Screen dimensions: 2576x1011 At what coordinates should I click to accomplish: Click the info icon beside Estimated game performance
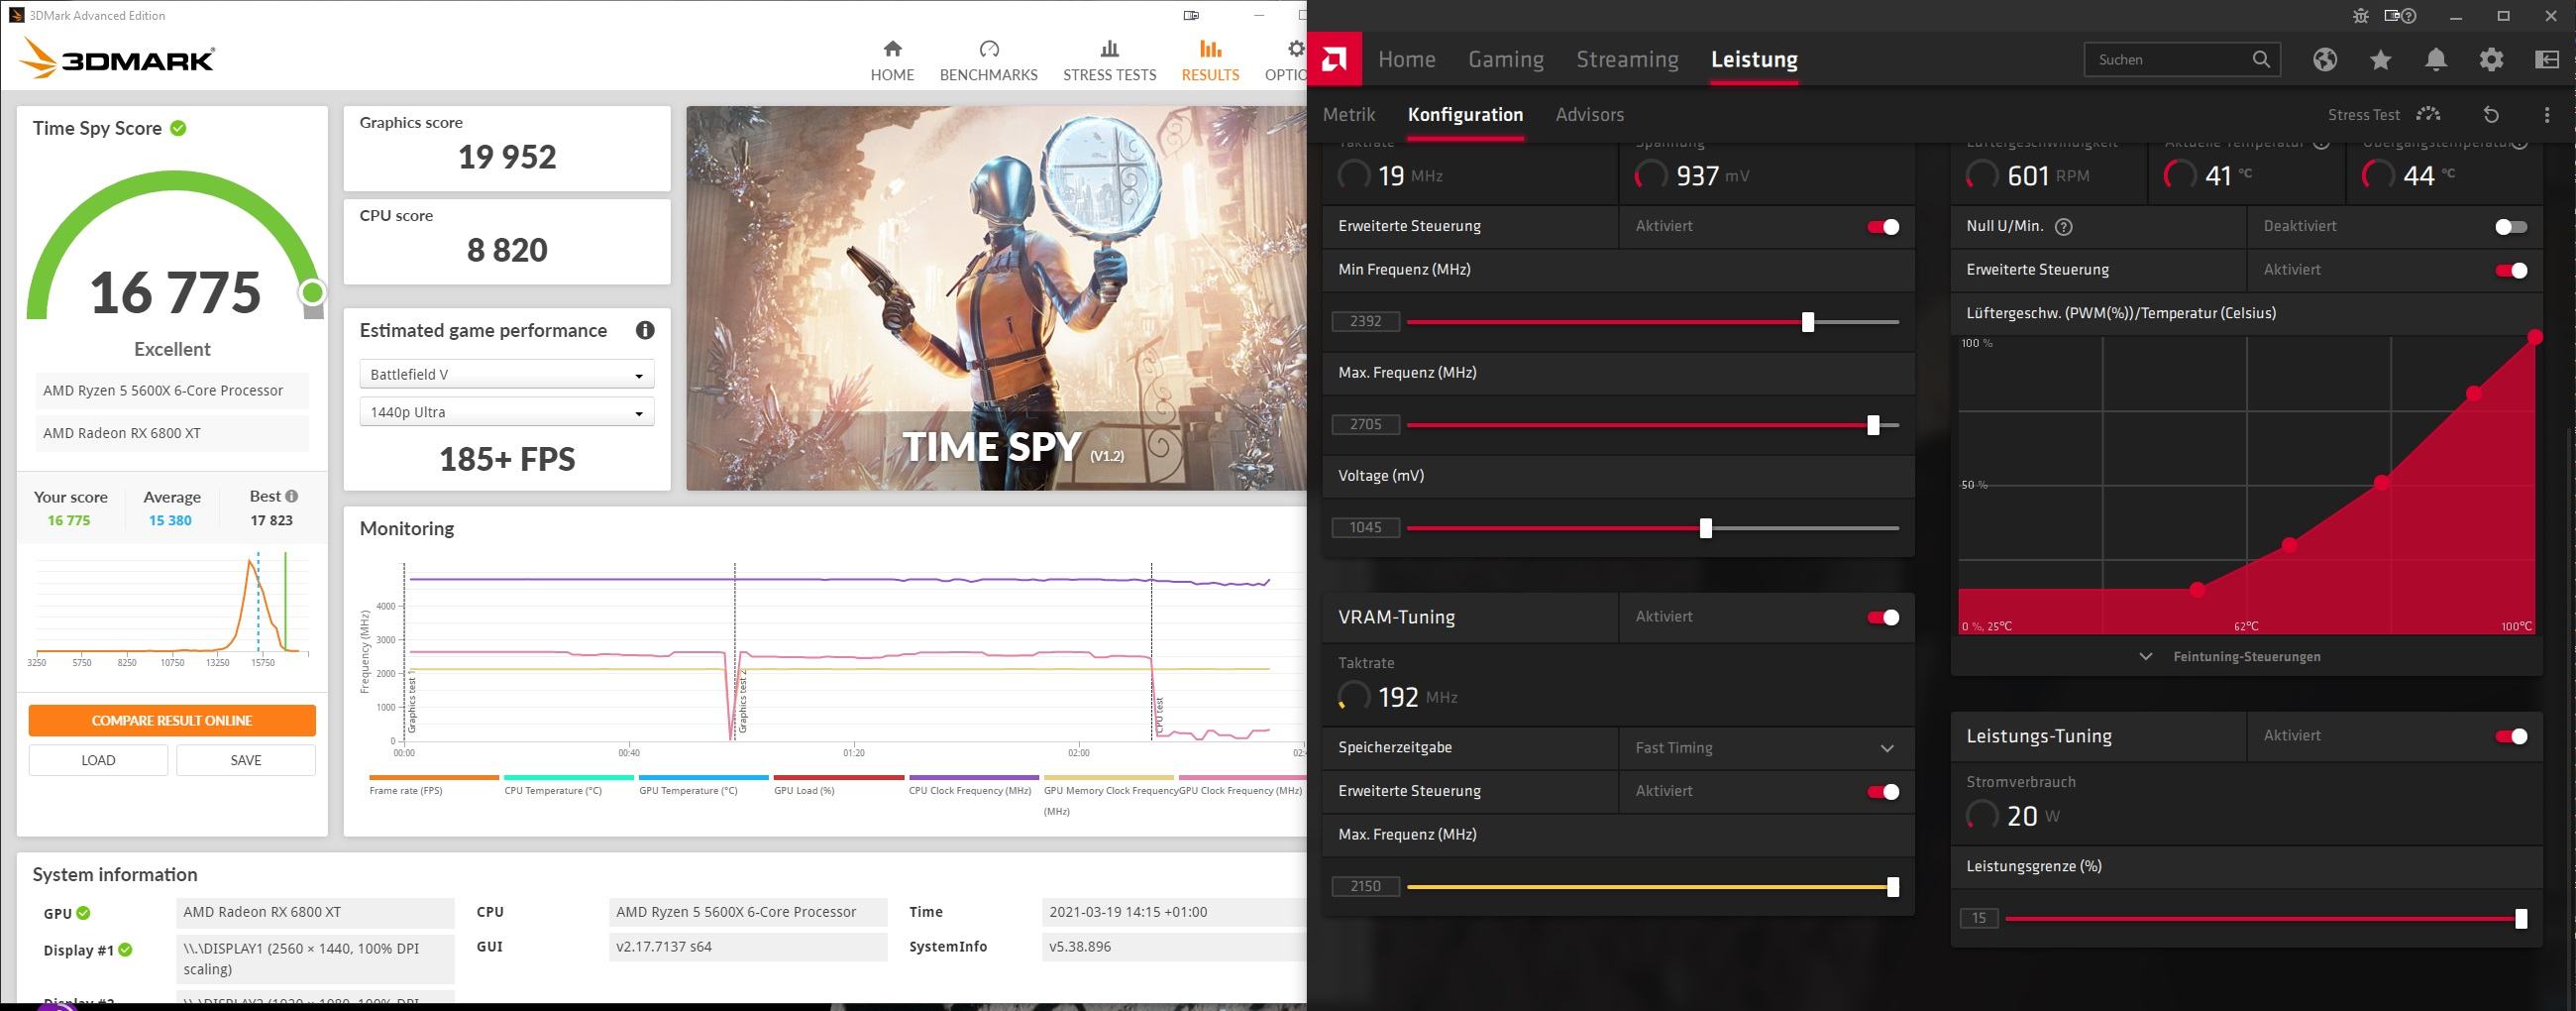[645, 330]
